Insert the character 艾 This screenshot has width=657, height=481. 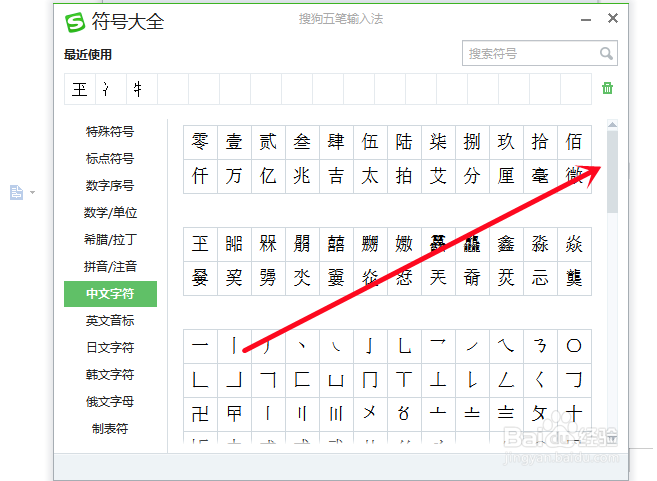438,176
